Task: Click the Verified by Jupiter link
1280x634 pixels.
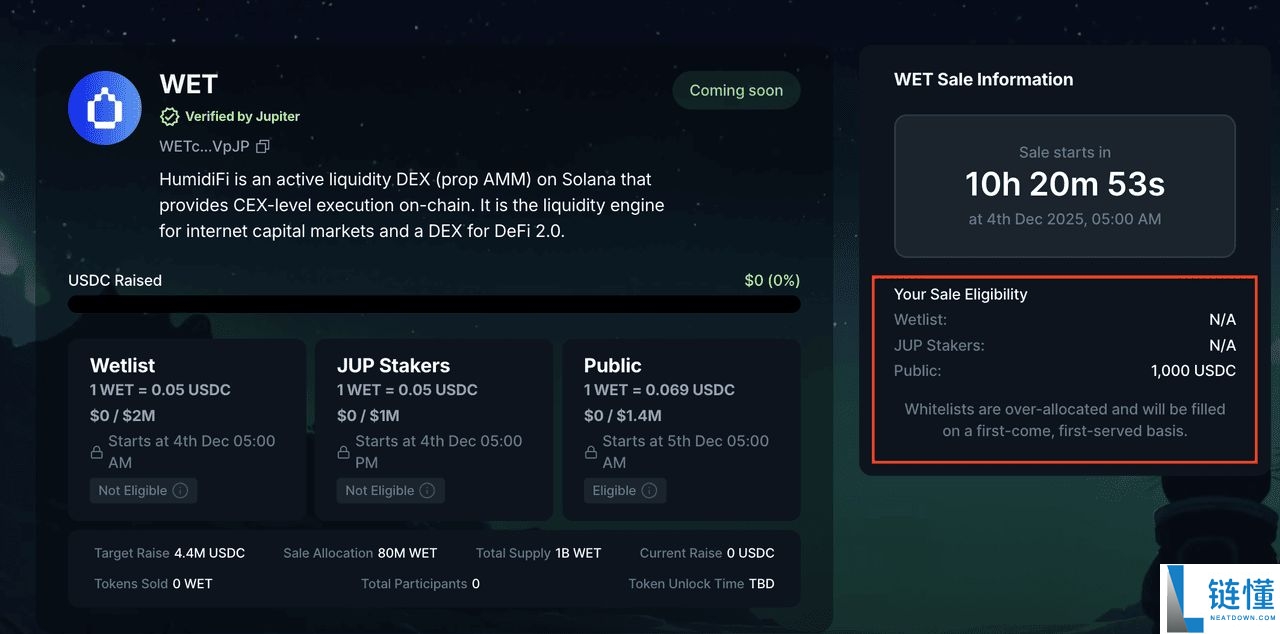Action: (242, 116)
